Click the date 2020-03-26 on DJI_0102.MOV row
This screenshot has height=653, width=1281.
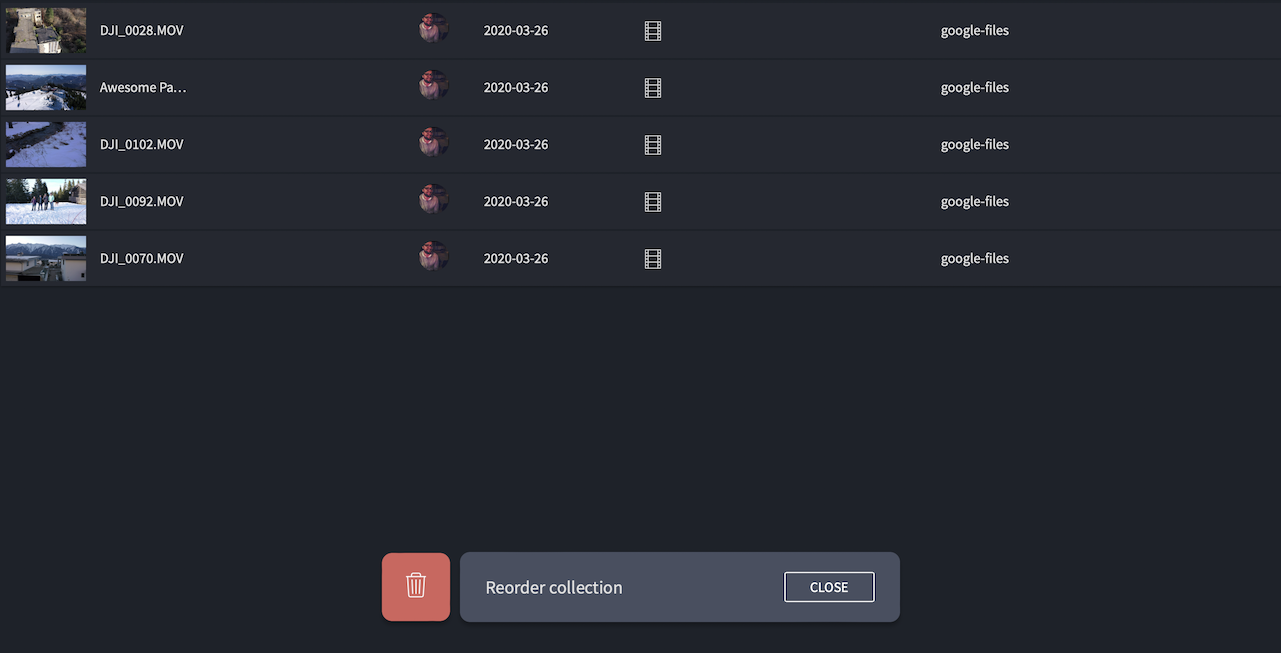pos(515,144)
